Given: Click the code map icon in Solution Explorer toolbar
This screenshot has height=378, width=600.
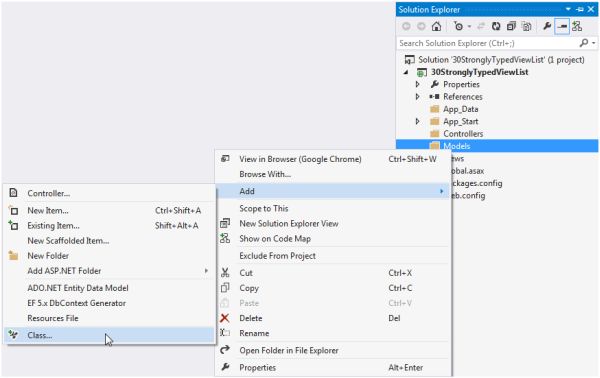Looking at the screenshot, I should point(577,26).
